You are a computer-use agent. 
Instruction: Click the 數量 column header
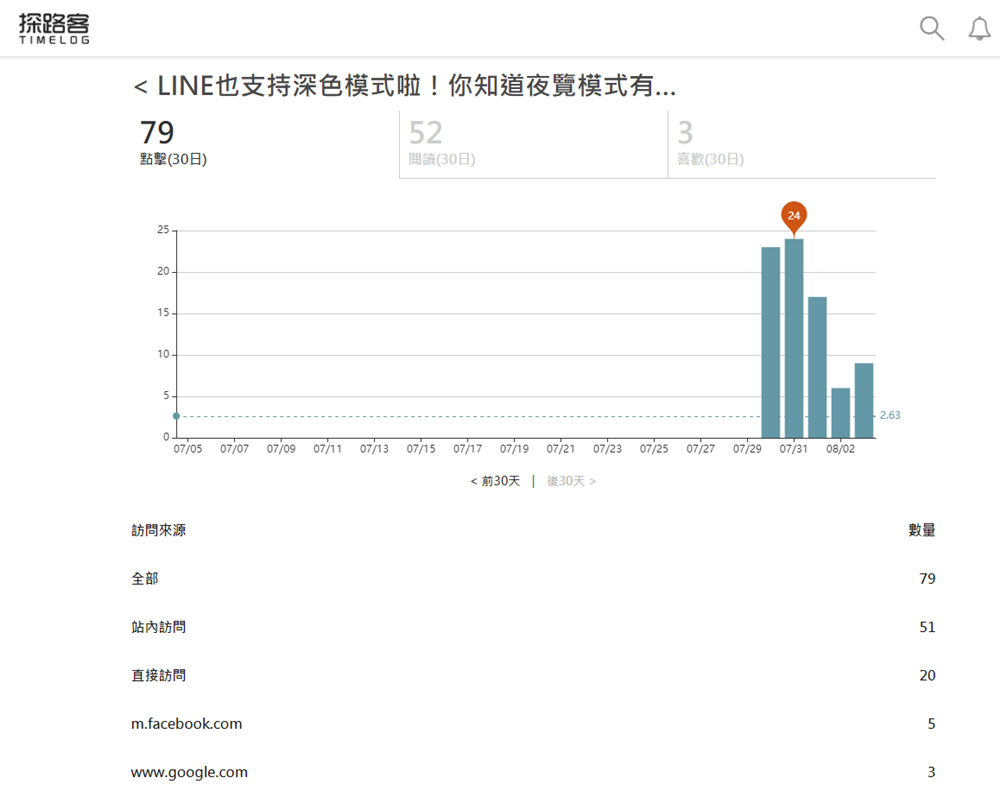click(922, 530)
